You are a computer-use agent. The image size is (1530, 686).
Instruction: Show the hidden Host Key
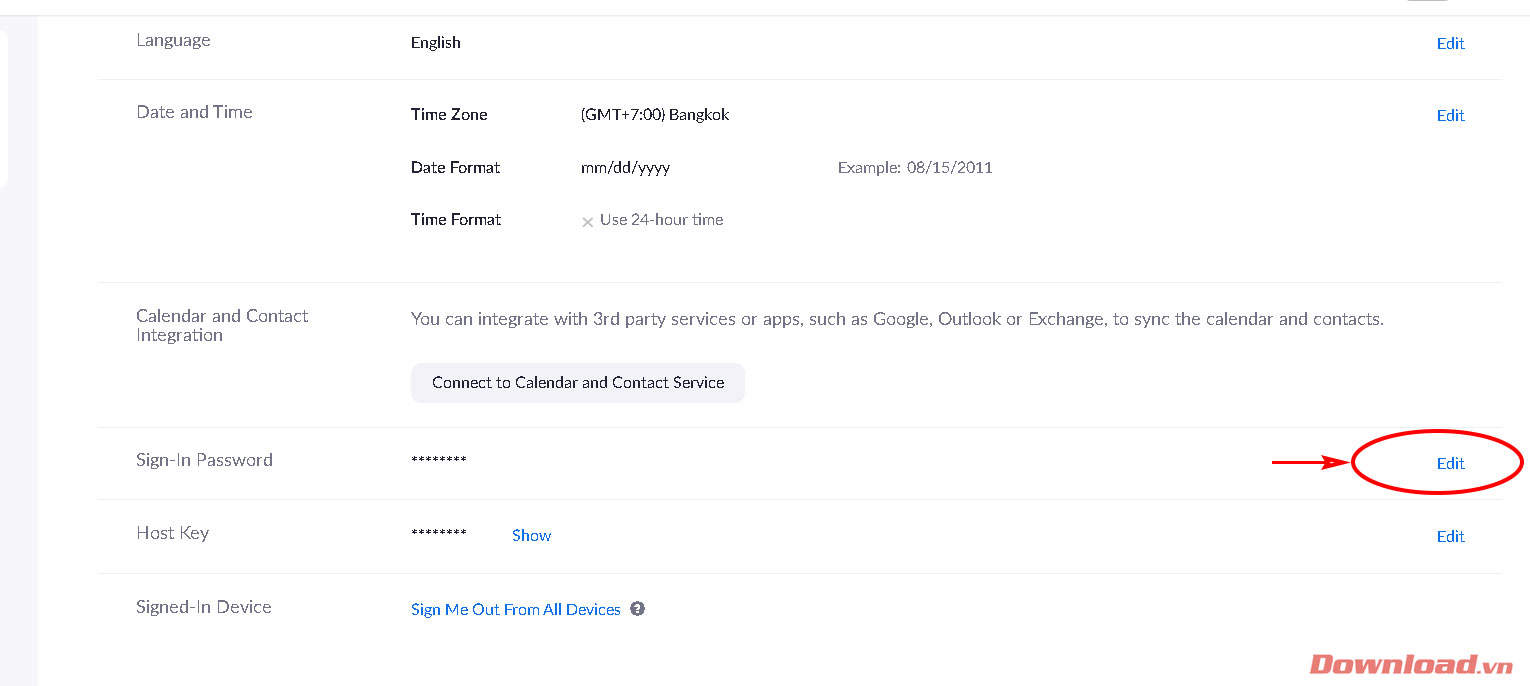click(531, 535)
